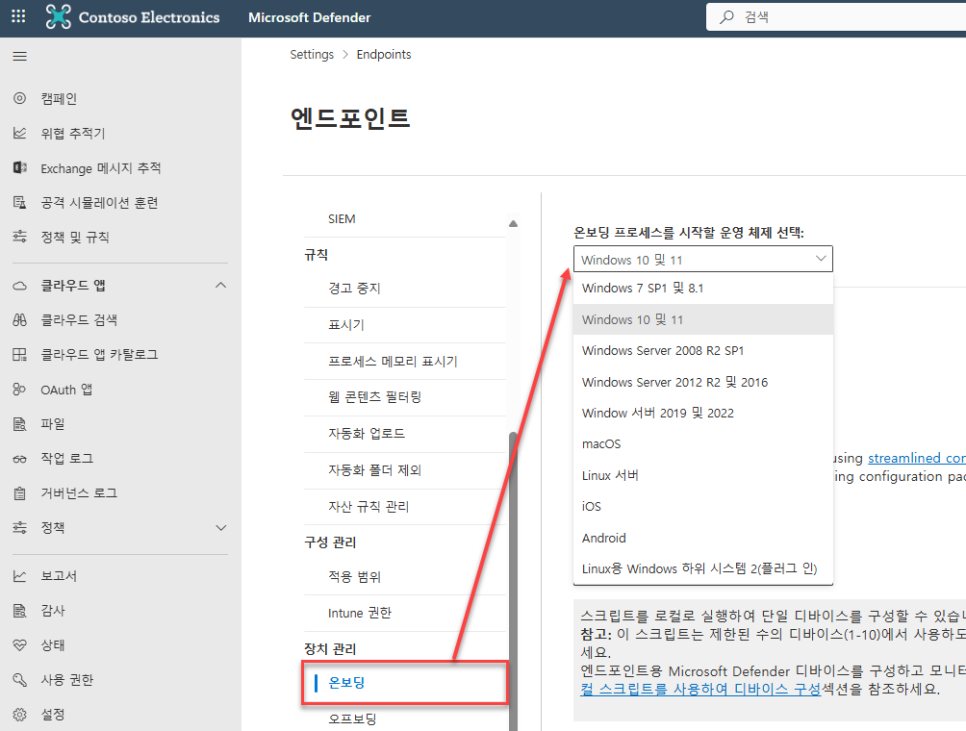Open 스크립트를 사용하여 디바이스 구성 link

click(700, 689)
